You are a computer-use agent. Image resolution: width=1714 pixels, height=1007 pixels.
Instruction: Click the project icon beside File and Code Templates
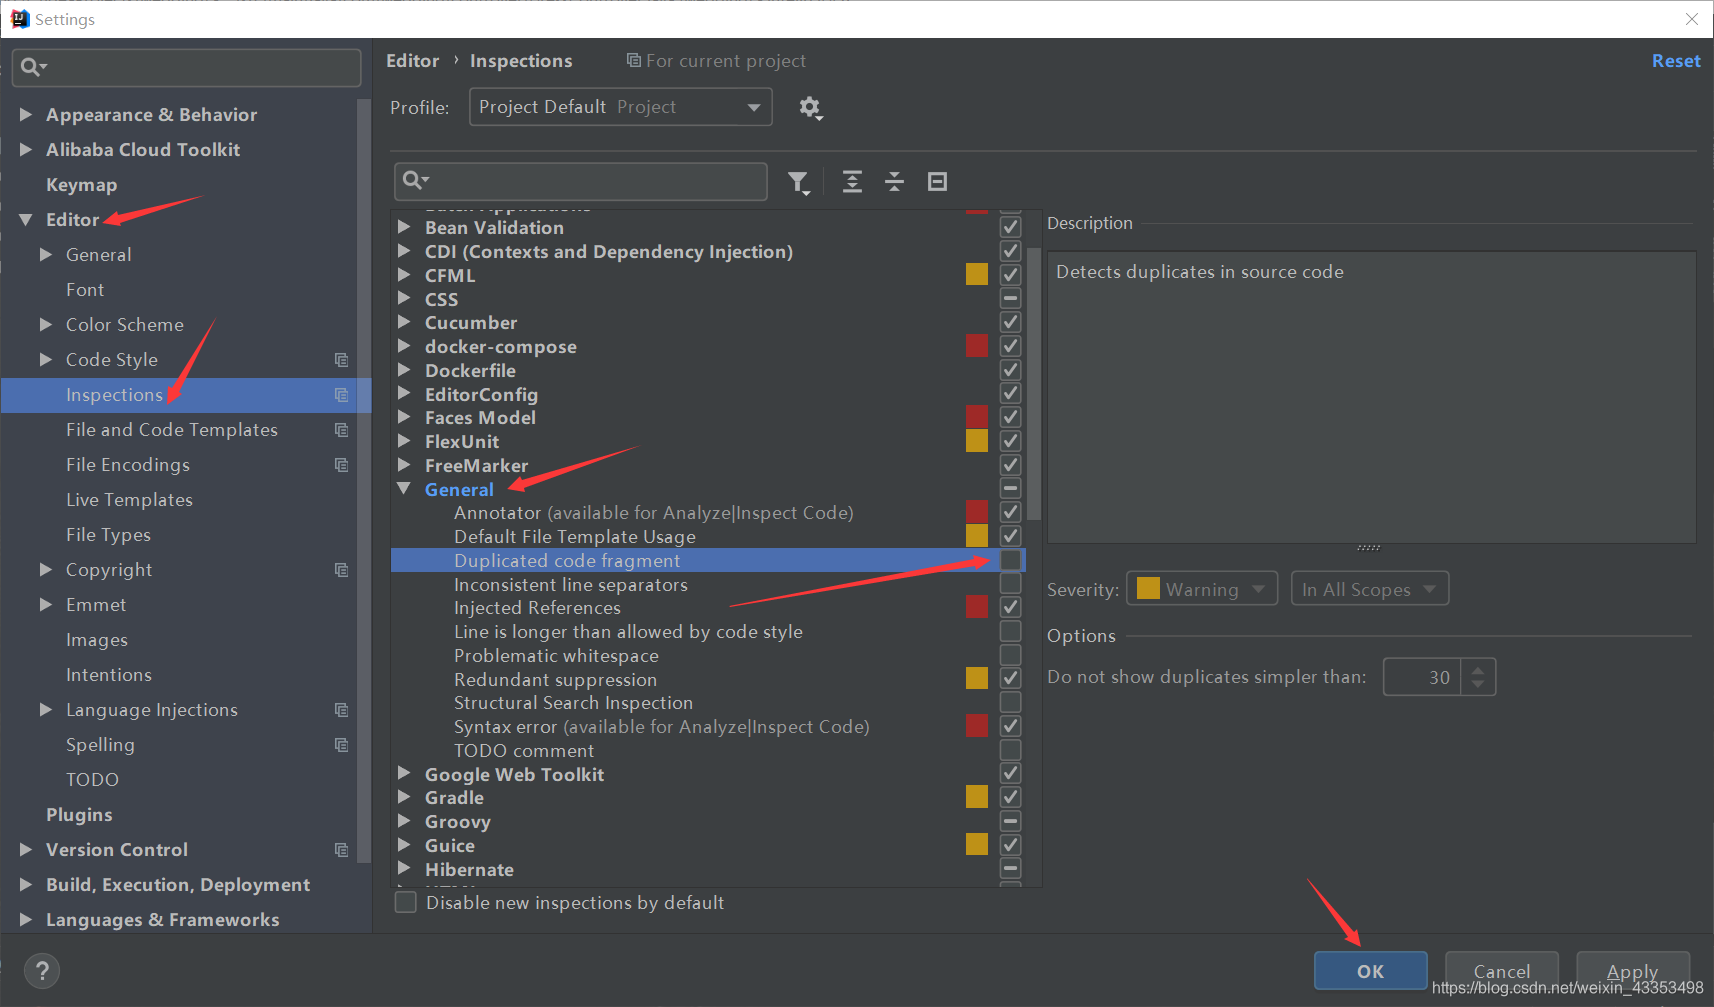click(x=341, y=430)
